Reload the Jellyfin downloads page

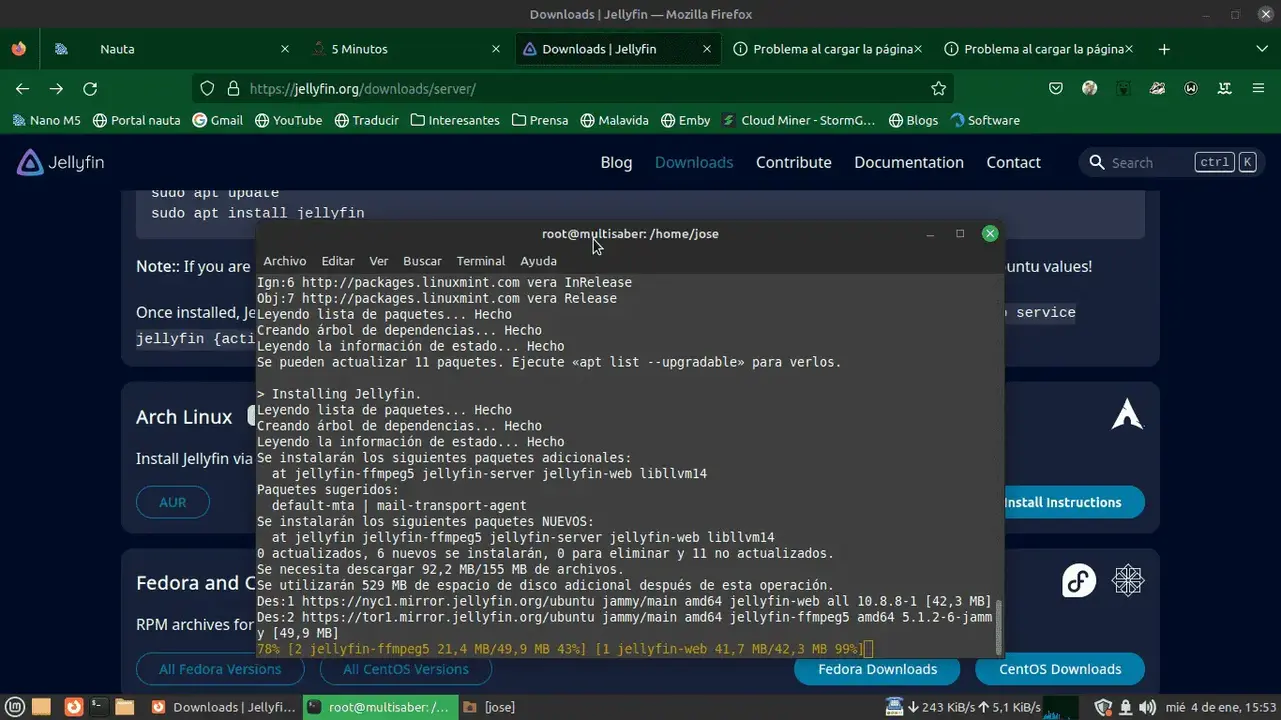pos(90,88)
